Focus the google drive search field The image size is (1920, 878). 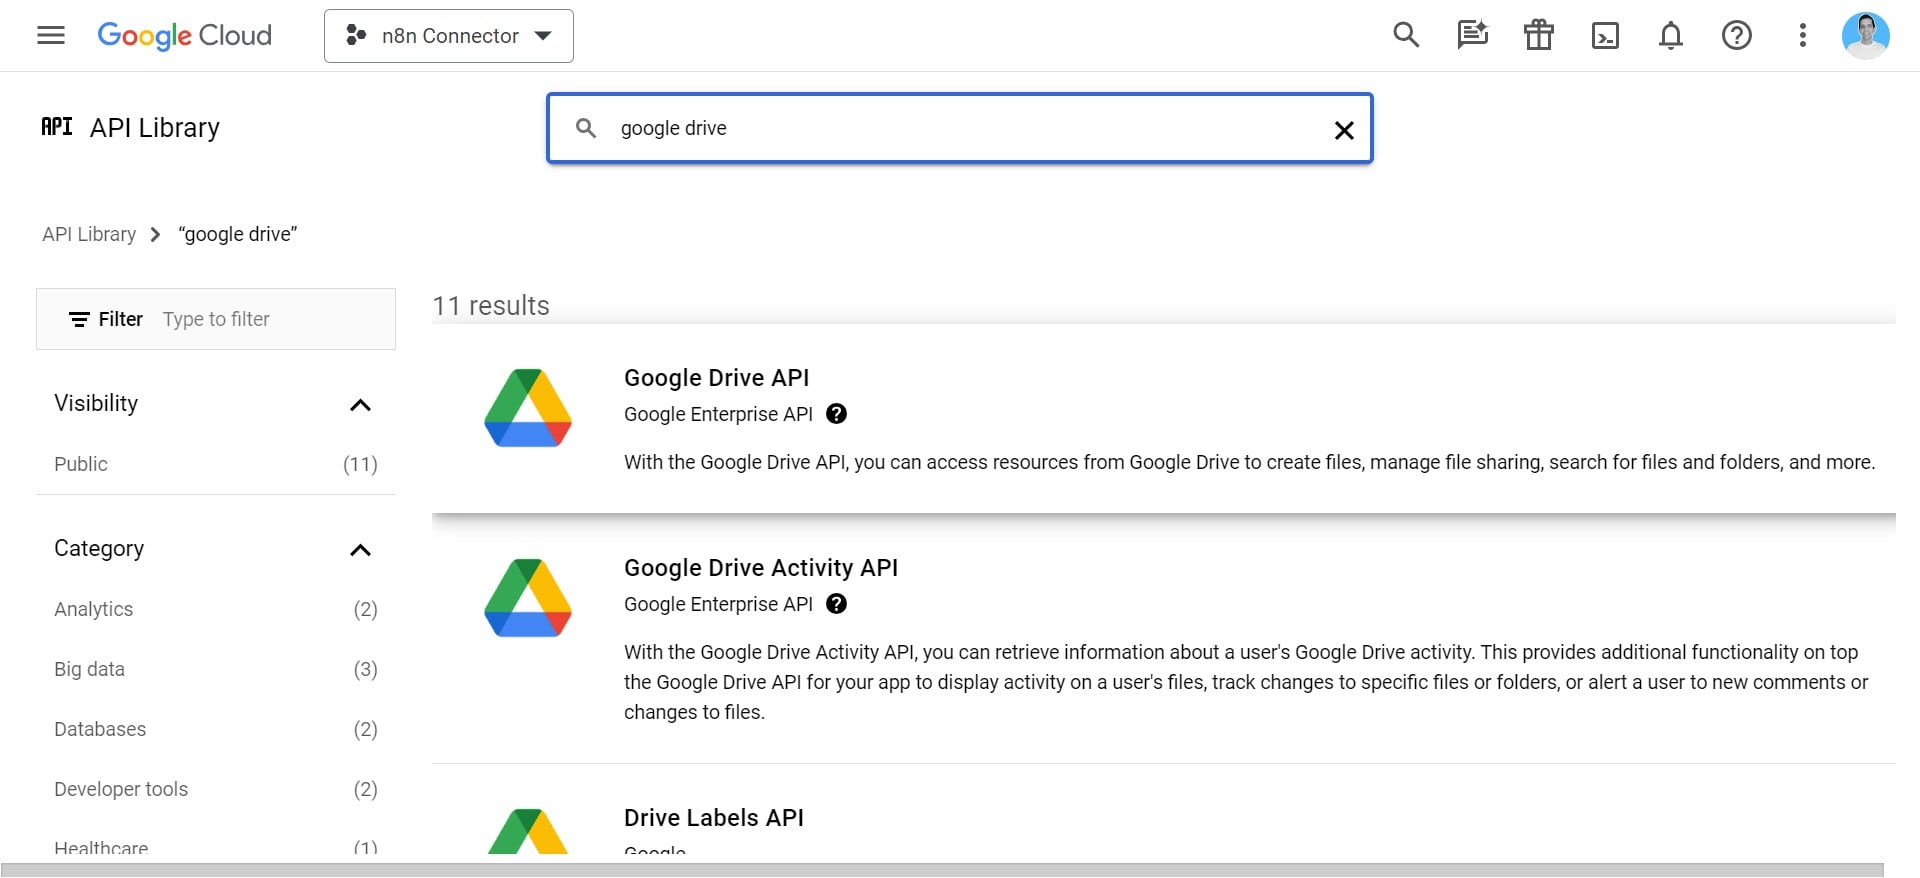pyautogui.click(x=960, y=128)
